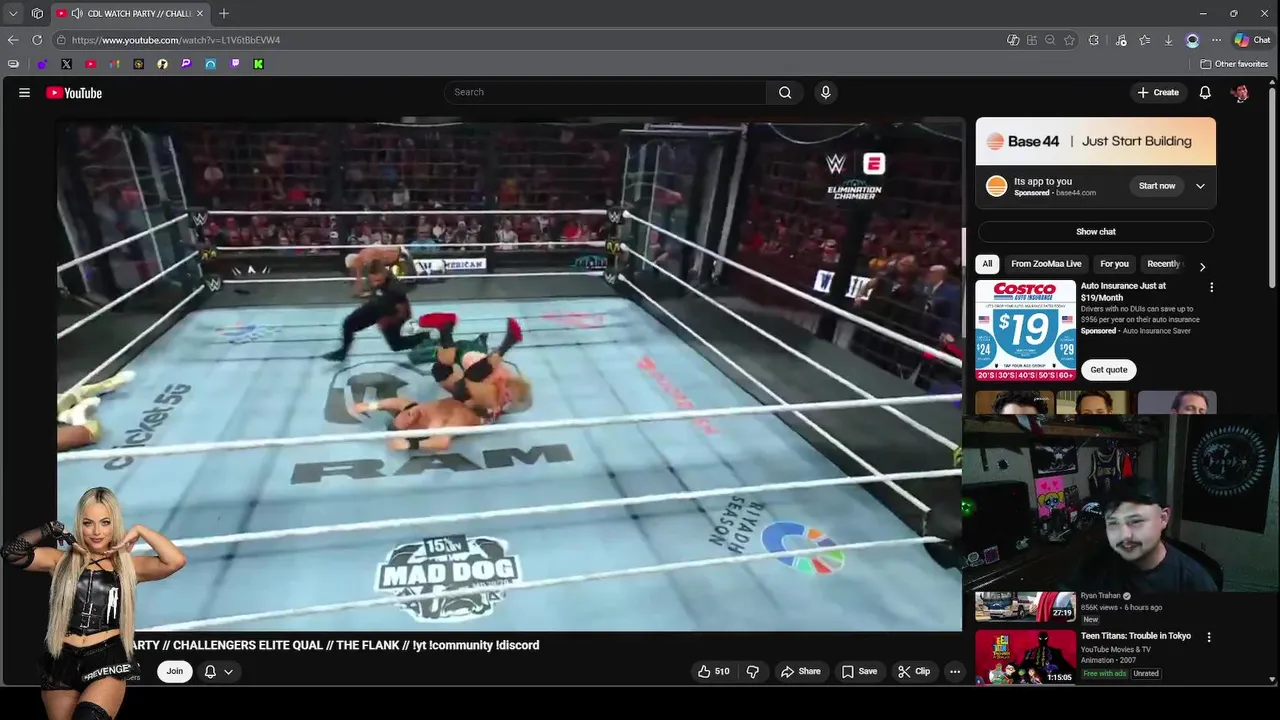Viewport: 1280px width, 720px height.
Task: Reload the page in the browser
Action: (x=37, y=40)
